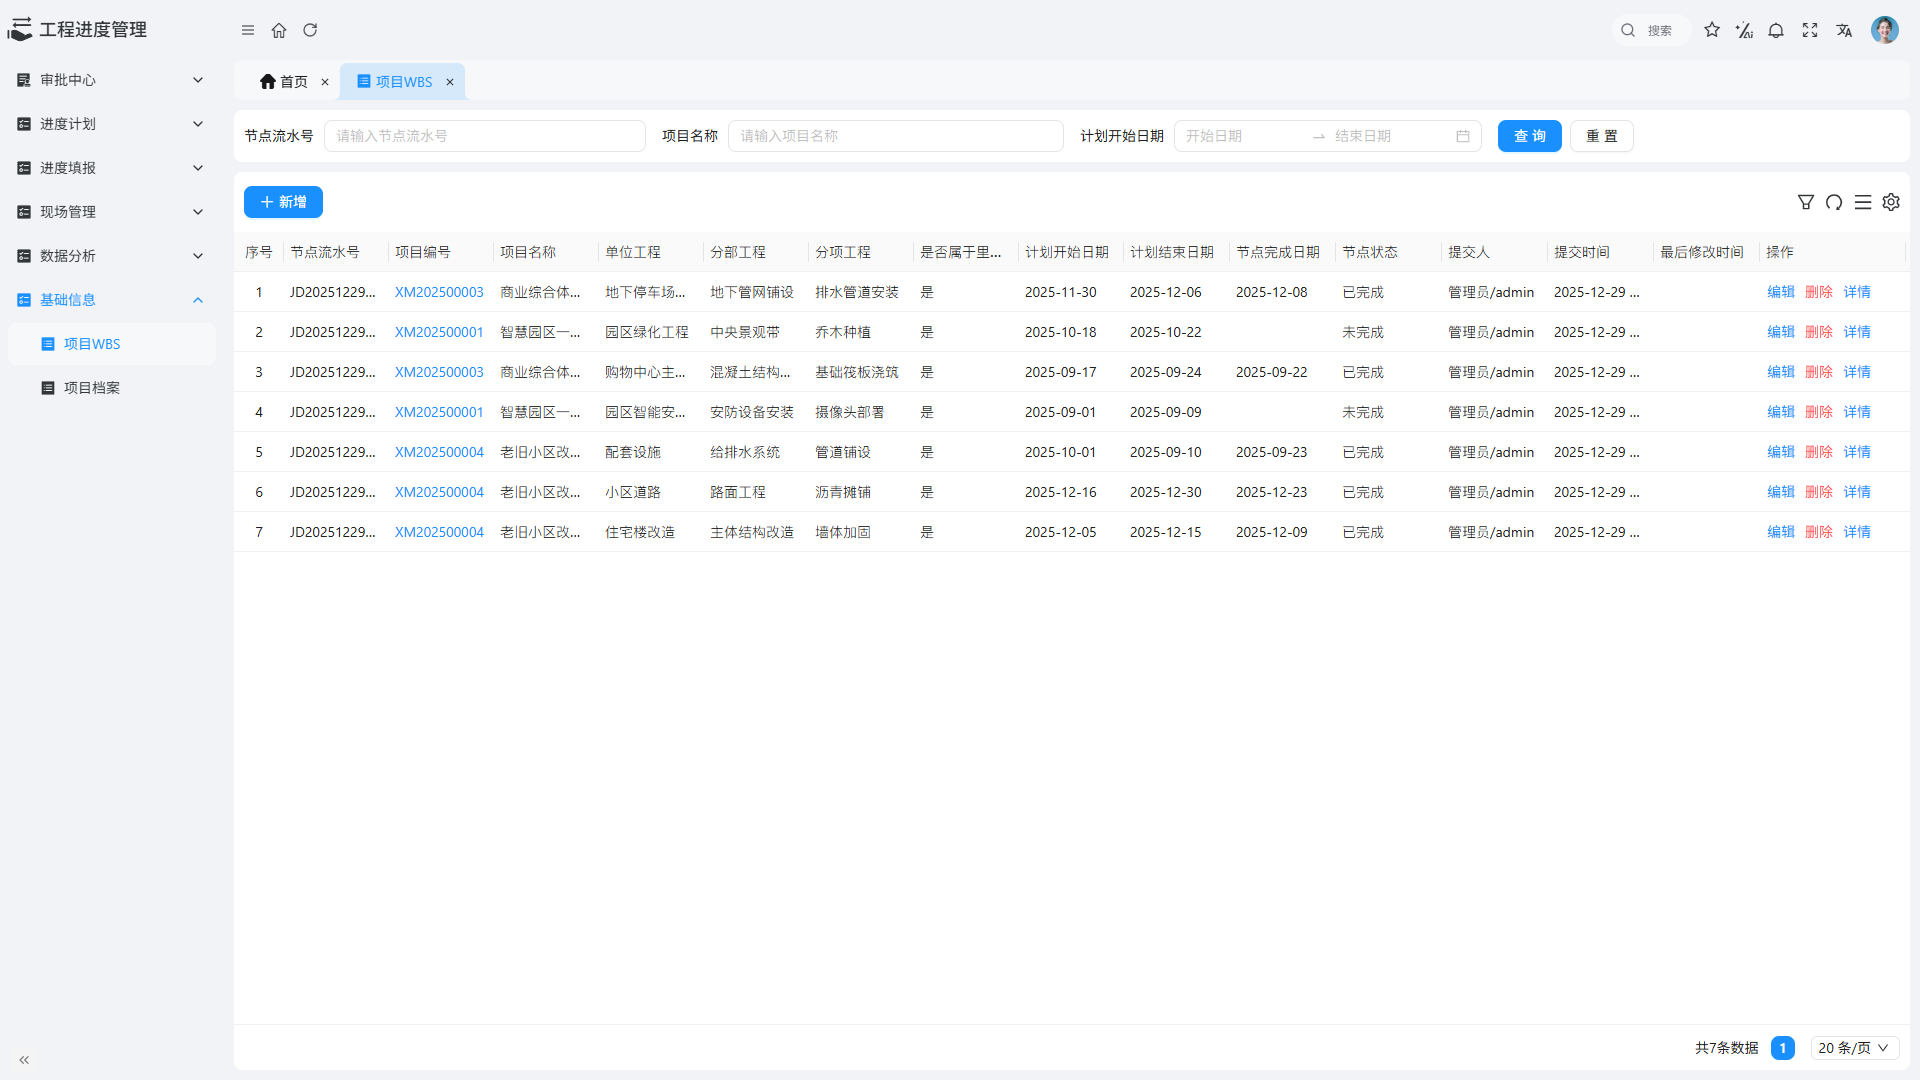Click date 2025-12-23 in row 6
This screenshot has width=1920, height=1080.
(1271, 492)
